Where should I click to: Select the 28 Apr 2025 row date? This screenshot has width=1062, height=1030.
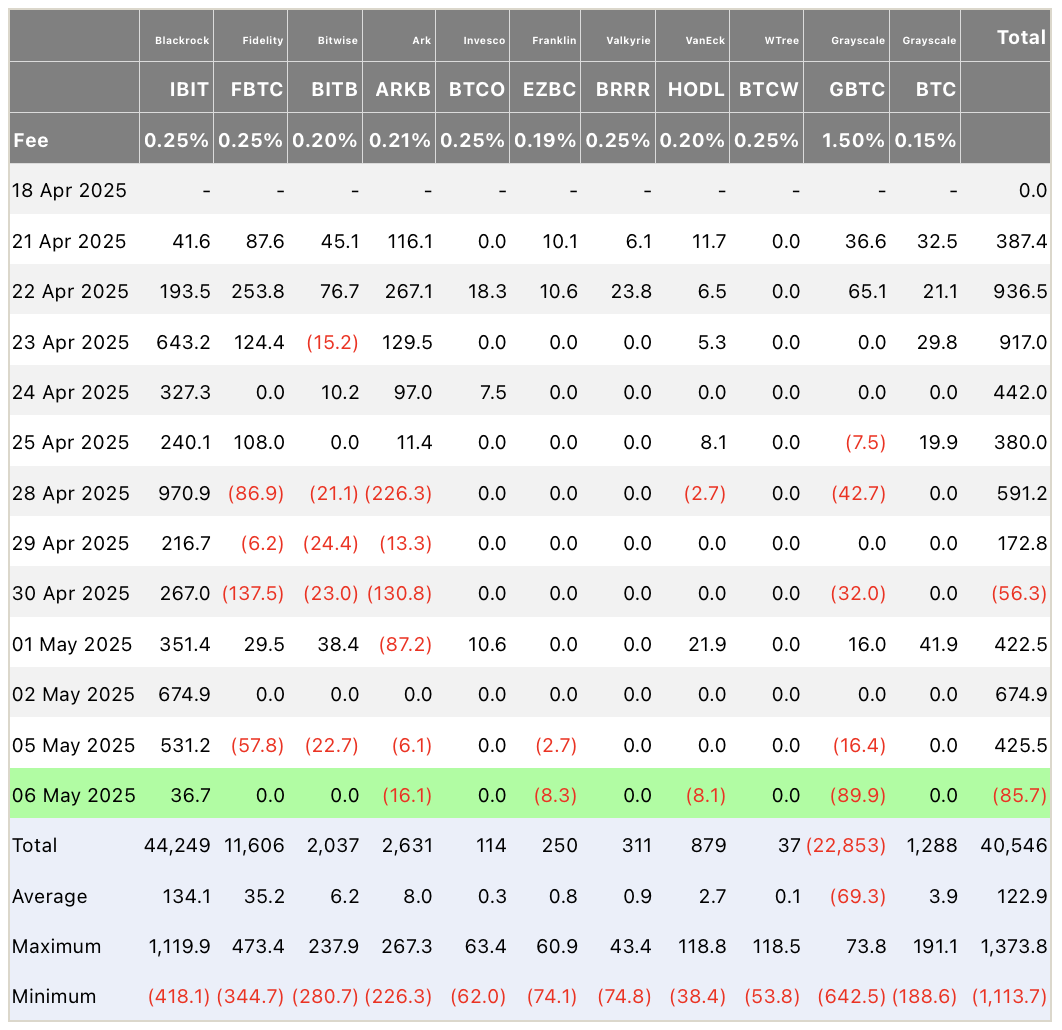[x=71, y=493]
